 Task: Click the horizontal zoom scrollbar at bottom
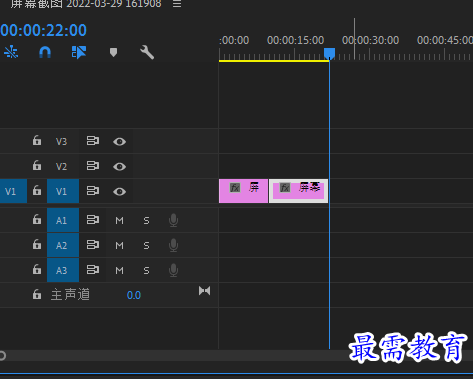pos(236,356)
